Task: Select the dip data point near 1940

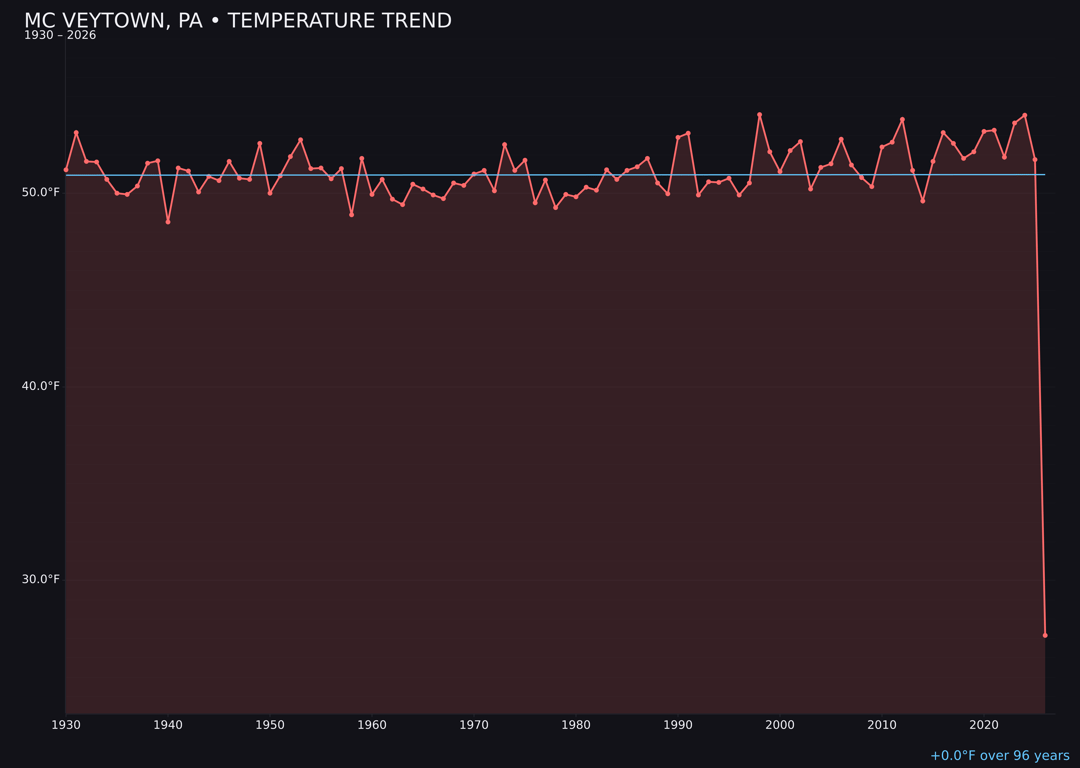Action: click(x=167, y=221)
